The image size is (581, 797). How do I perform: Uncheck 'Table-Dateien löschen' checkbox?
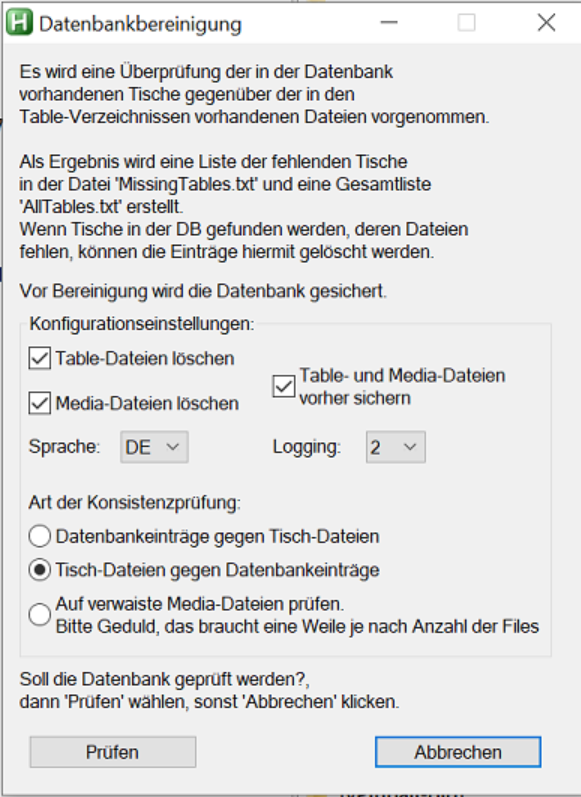[40, 358]
